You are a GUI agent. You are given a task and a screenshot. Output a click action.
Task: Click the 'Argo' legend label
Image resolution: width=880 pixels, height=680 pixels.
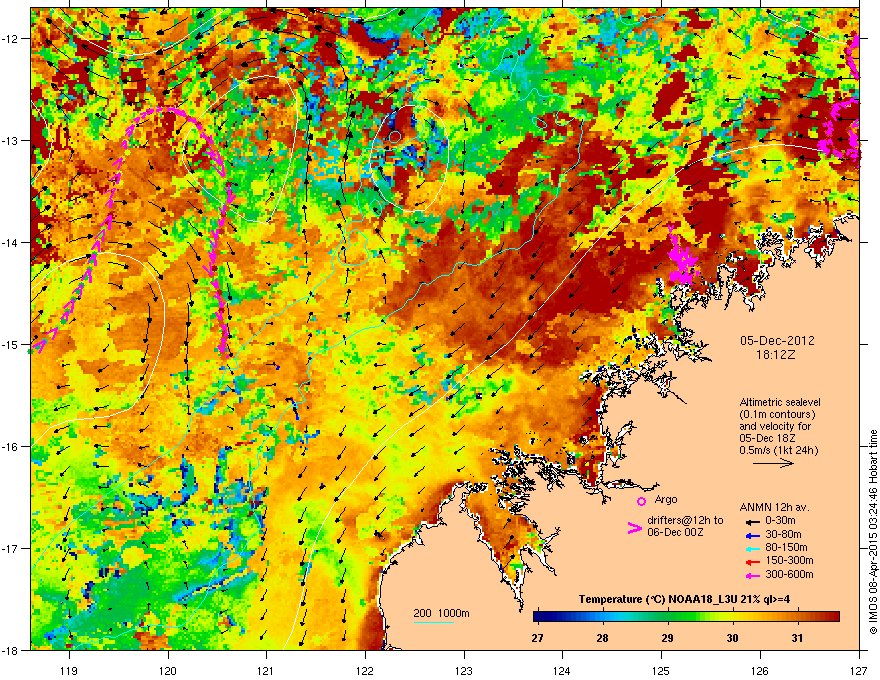pos(666,499)
